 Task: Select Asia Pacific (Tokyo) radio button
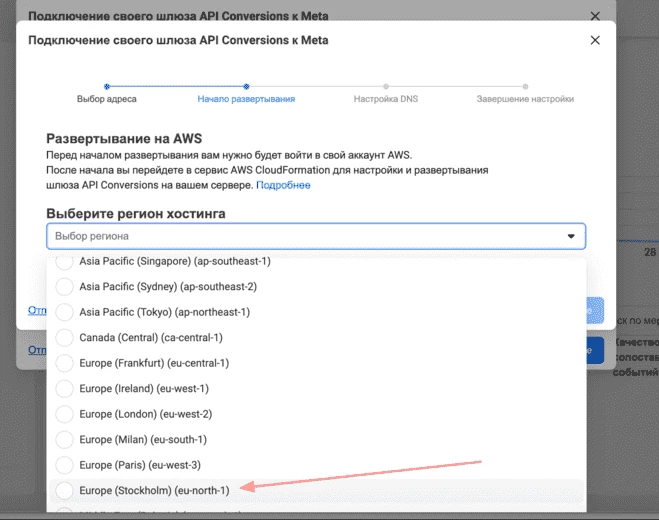click(64, 312)
